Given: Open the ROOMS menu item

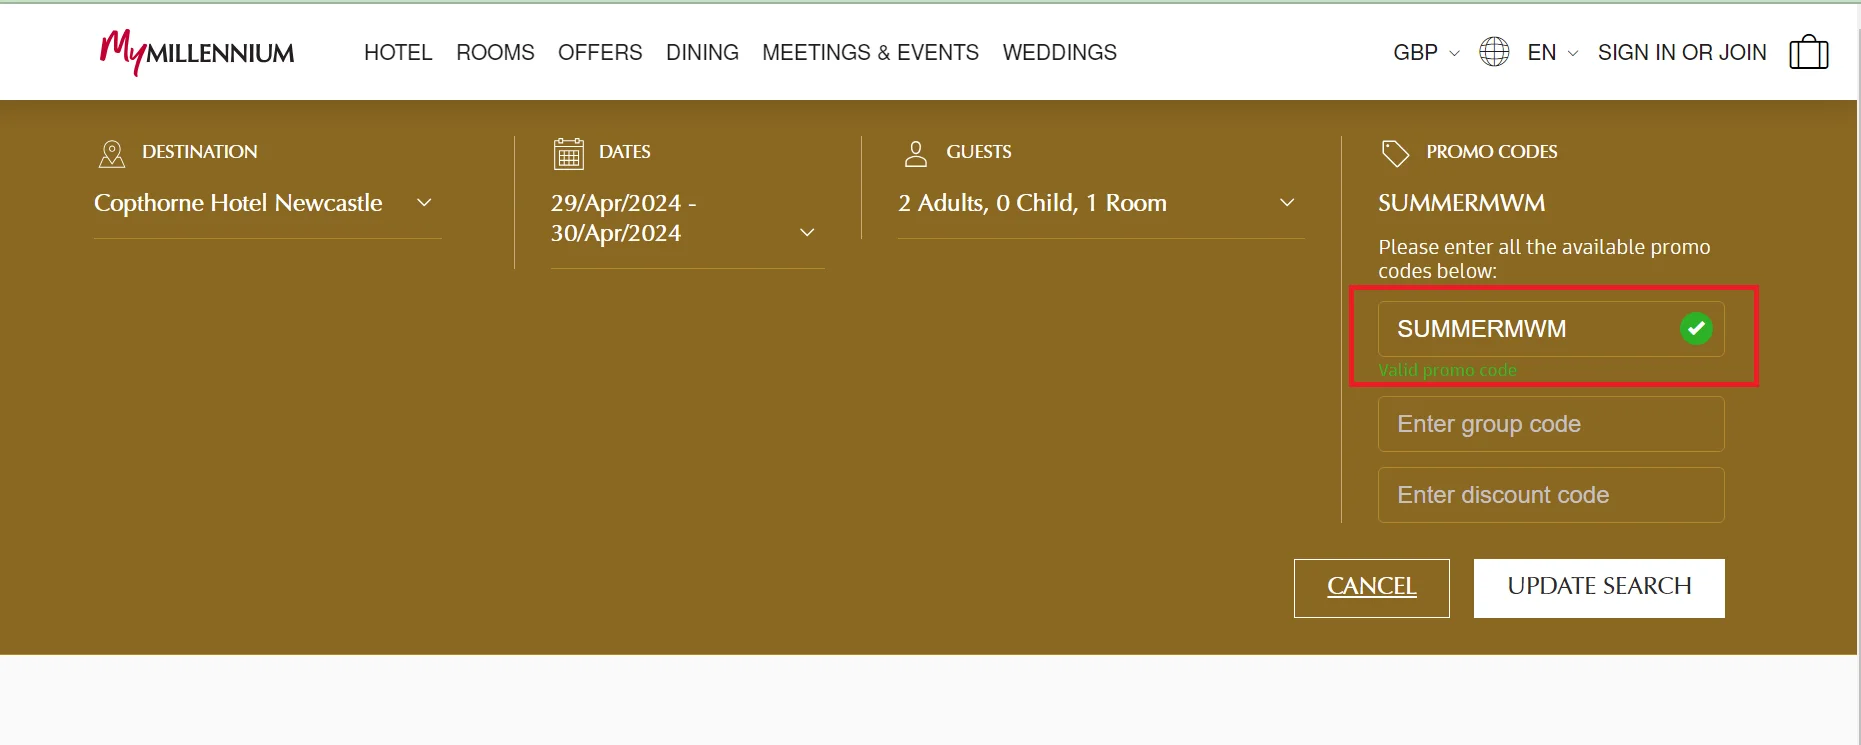Looking at the screenshot, I should pos(495,53).
